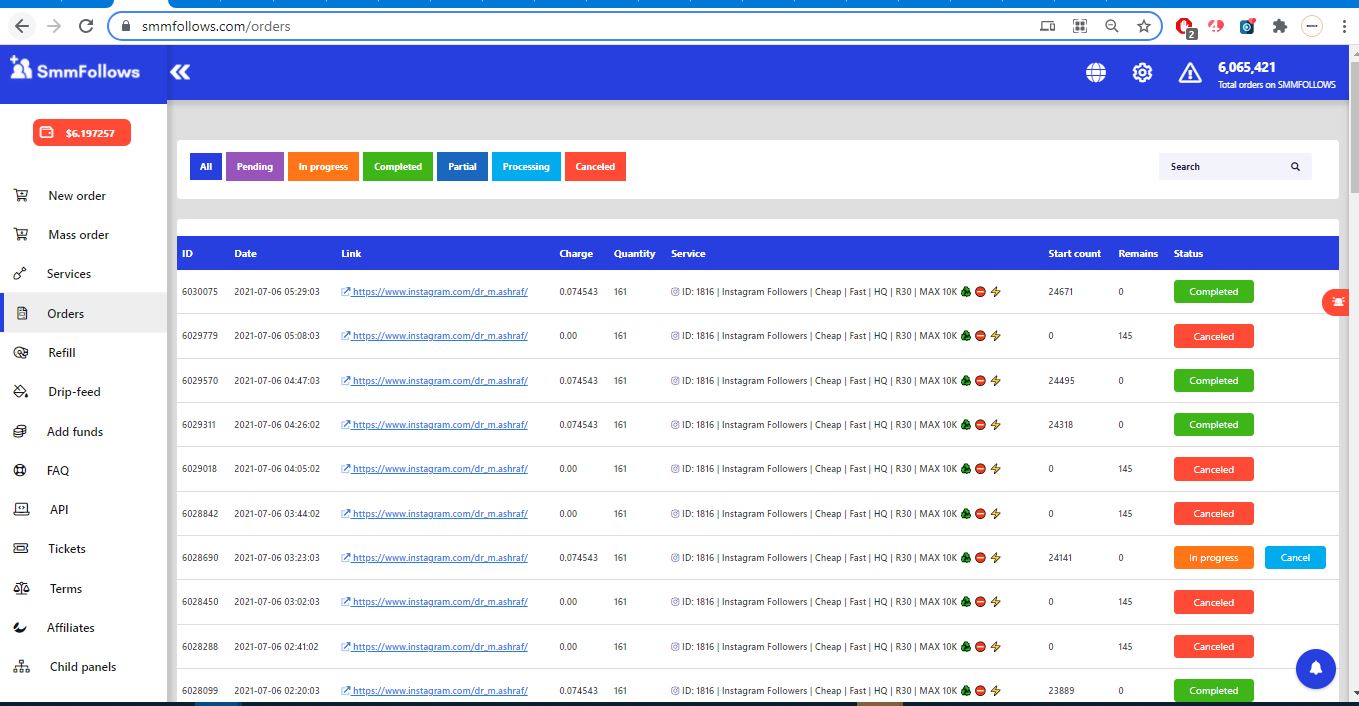The width and height of the screenshot is (1359, 706).
Task: Bookmark this page with star icon
Action: (x=1144, y=26)
